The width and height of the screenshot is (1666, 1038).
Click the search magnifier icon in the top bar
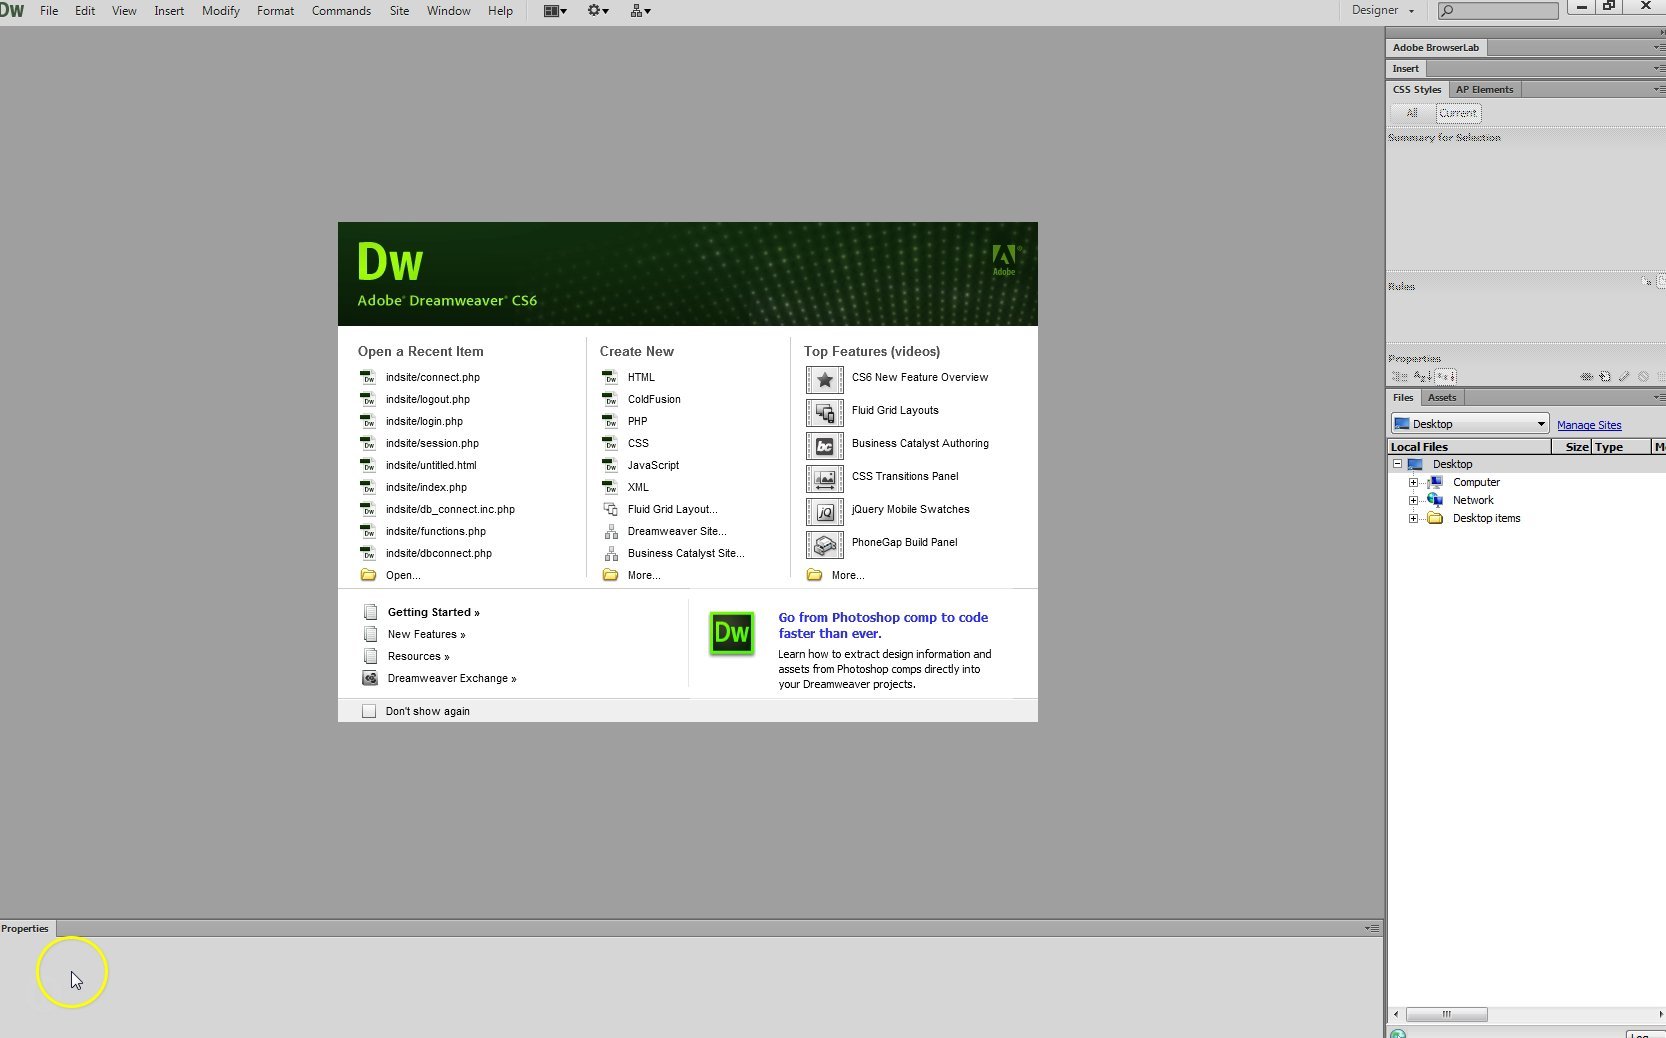pos(1447,11)
